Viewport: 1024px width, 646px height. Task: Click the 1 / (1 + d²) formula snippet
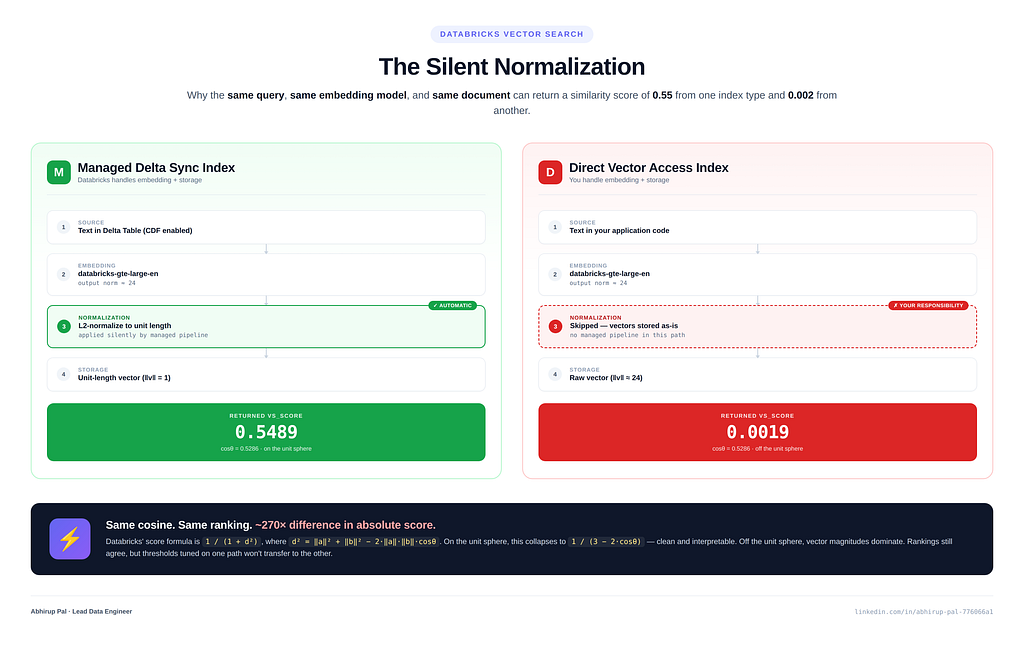point(231,541)
